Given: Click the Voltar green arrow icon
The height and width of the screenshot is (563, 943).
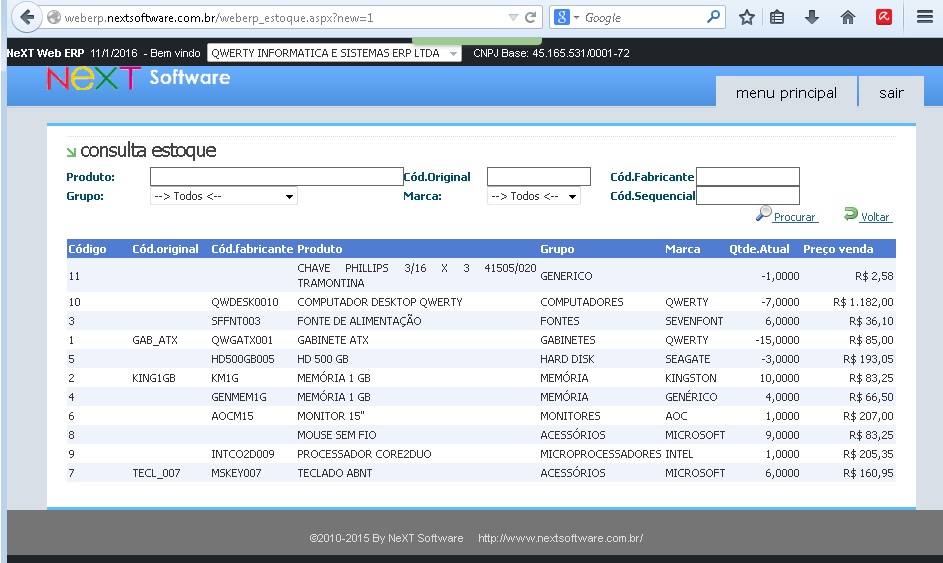Looking at the screenshot, I should [851, 214].
